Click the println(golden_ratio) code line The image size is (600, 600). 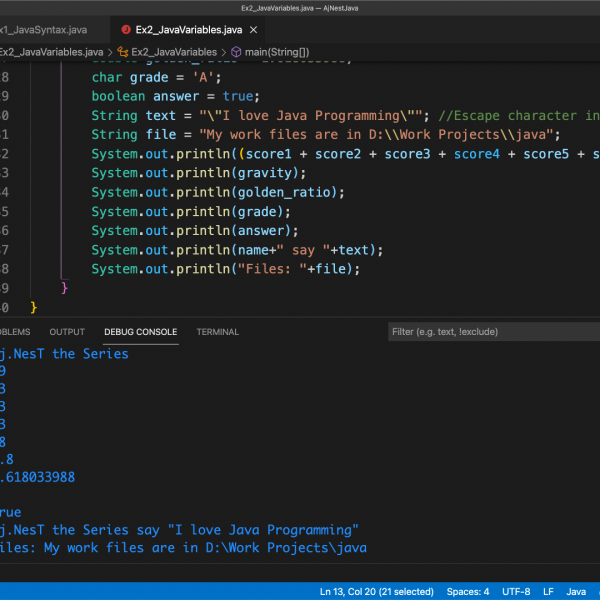(217, 192)
